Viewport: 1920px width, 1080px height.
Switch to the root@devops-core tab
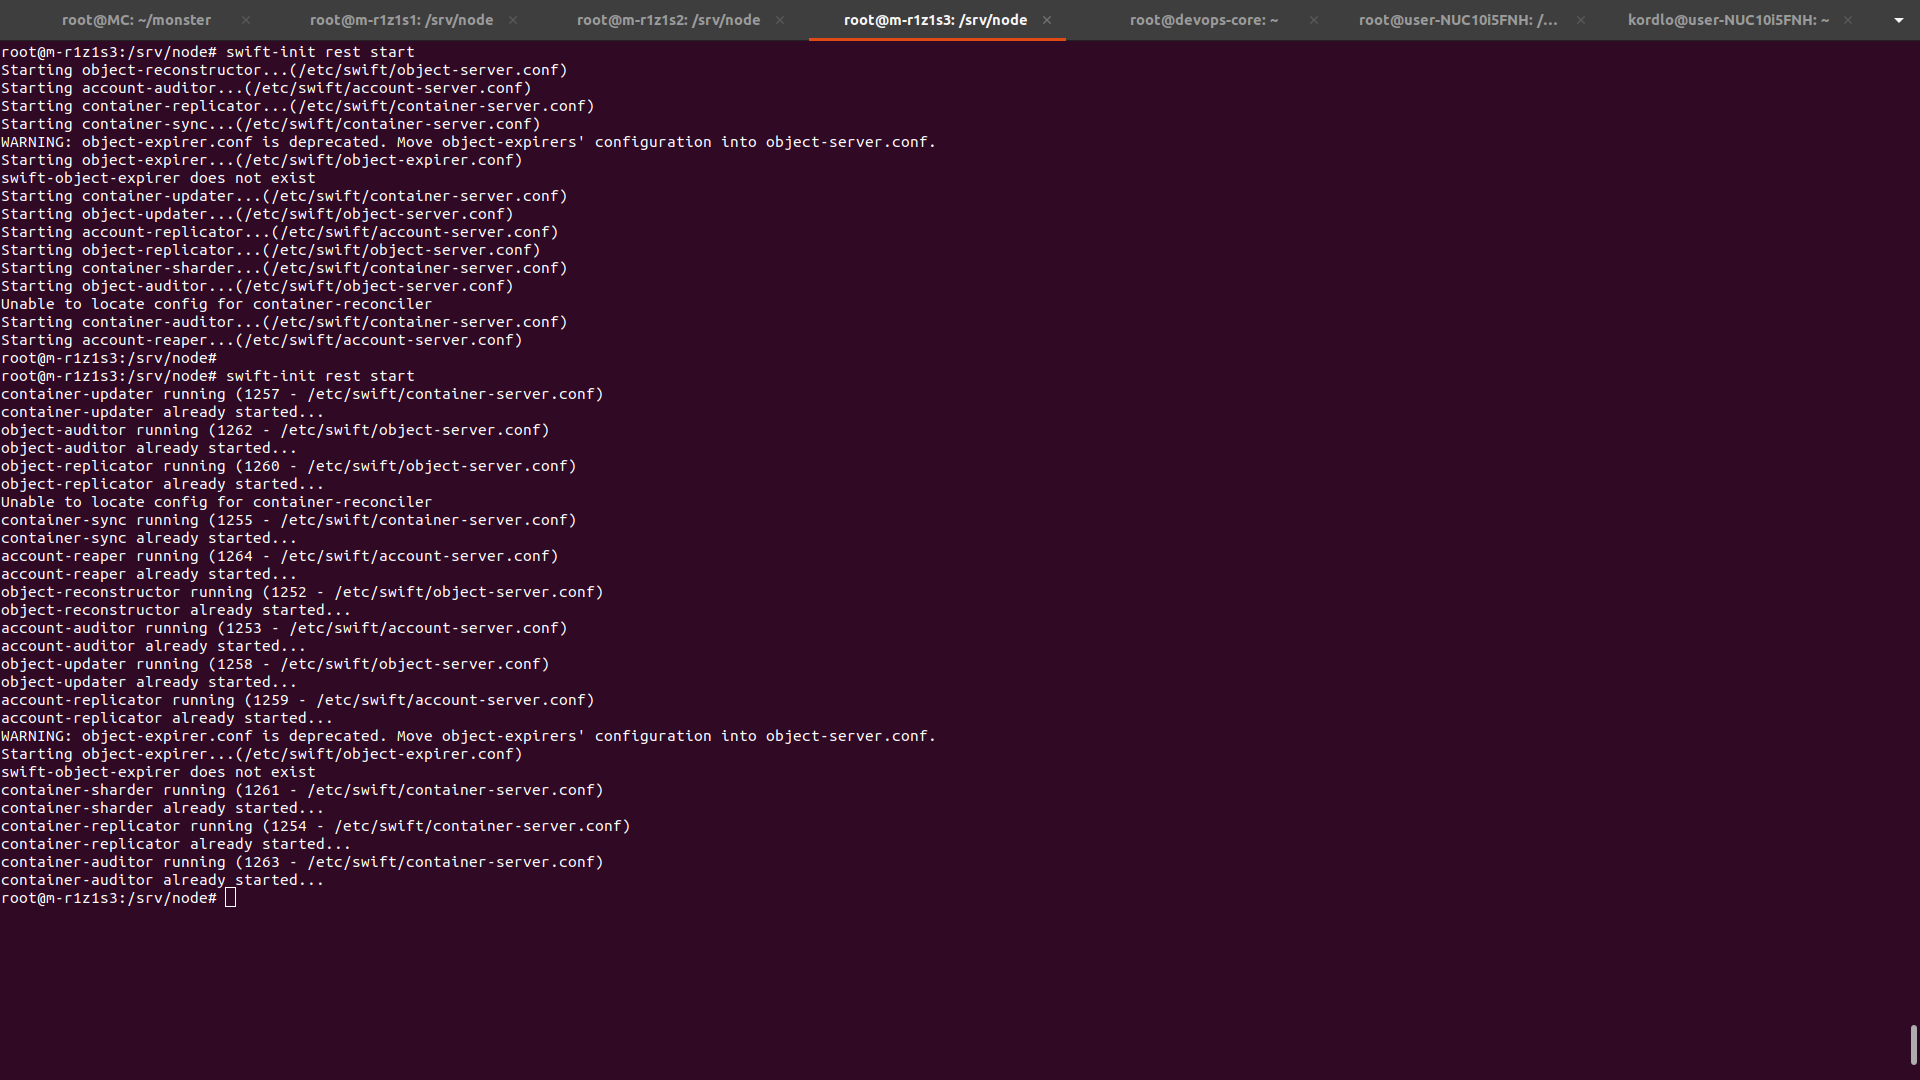click(1203, 20)
